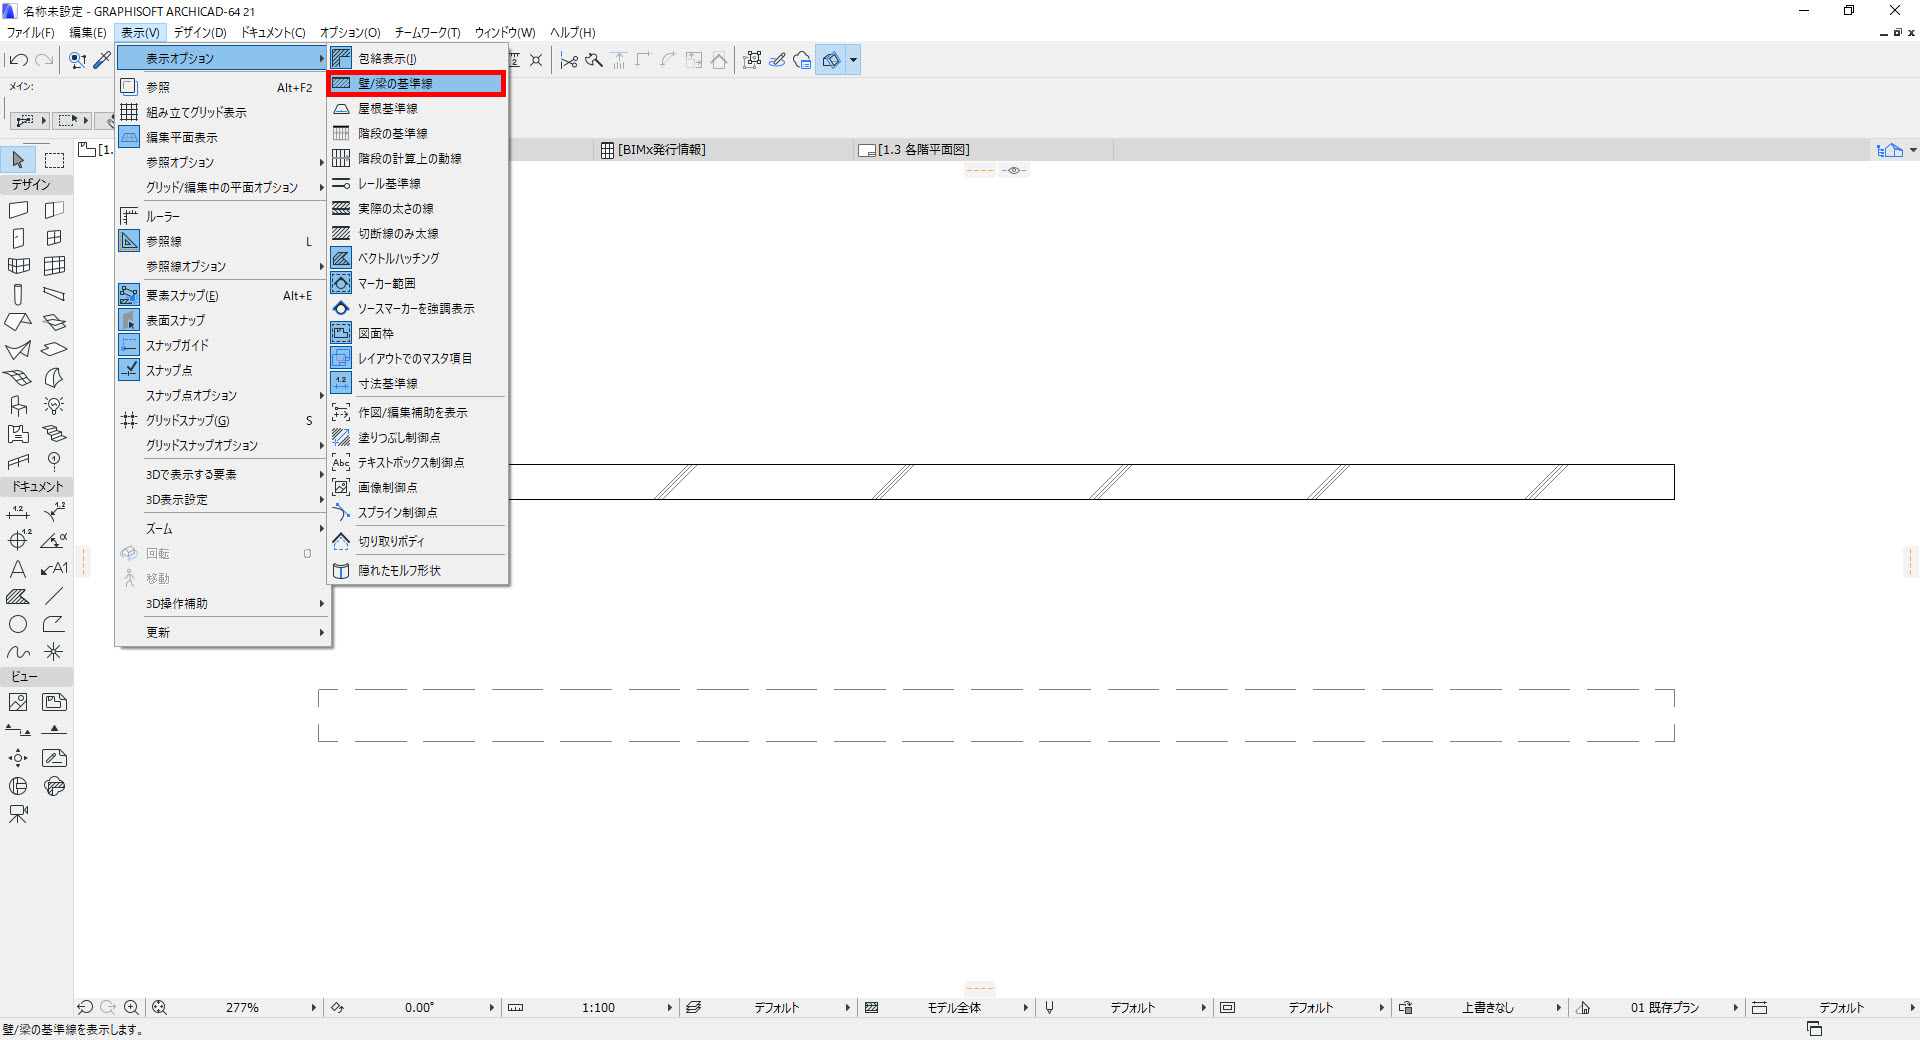Image resolution: width=1920 pixels, height=1040 pixels.
Task: Toggle スナップガイド in the View menu
Action: (x=223, y=345)
